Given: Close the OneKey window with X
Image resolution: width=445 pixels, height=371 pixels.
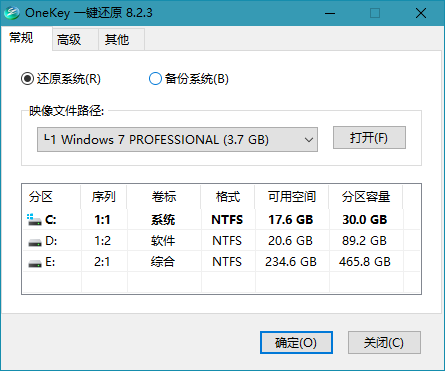Looking at the screenshot, I should [421, 13].
